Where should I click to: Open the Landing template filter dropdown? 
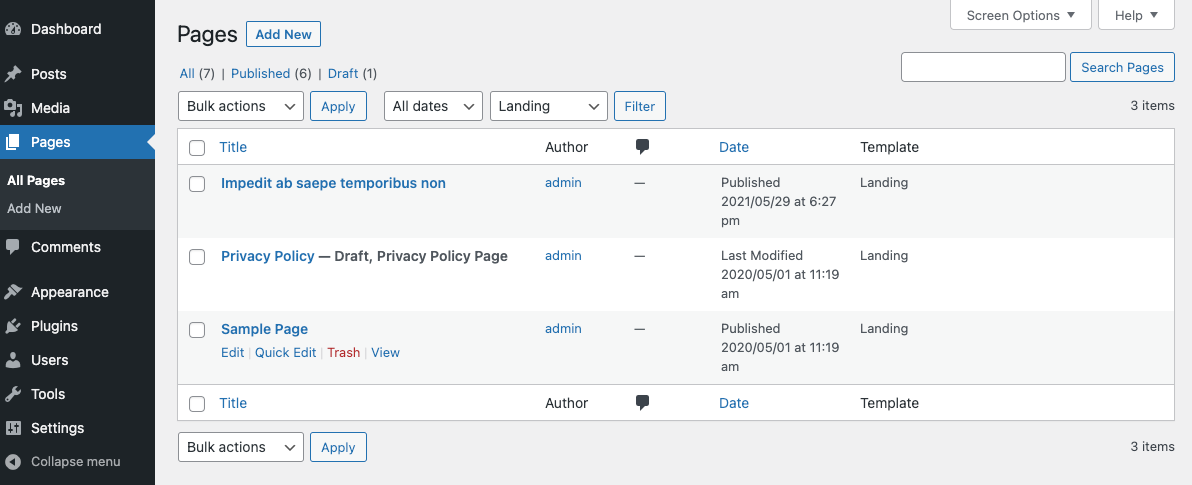tap(549, 106)
